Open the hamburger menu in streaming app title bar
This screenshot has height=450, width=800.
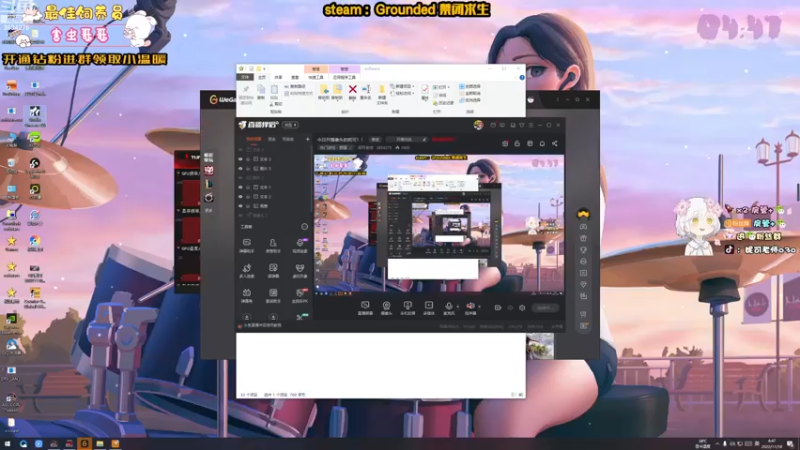click(531, 125)
